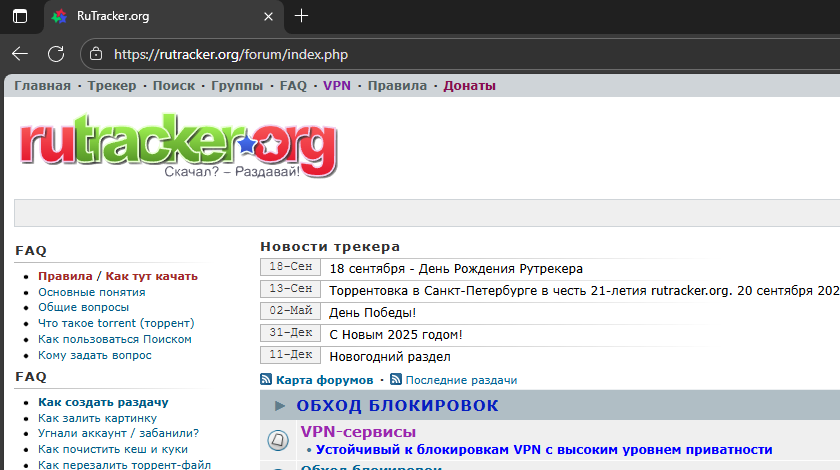Open news: Торрентовка в Санкт-Петербурге
Screen dimensions: 840x470
[x=584, y=290]
